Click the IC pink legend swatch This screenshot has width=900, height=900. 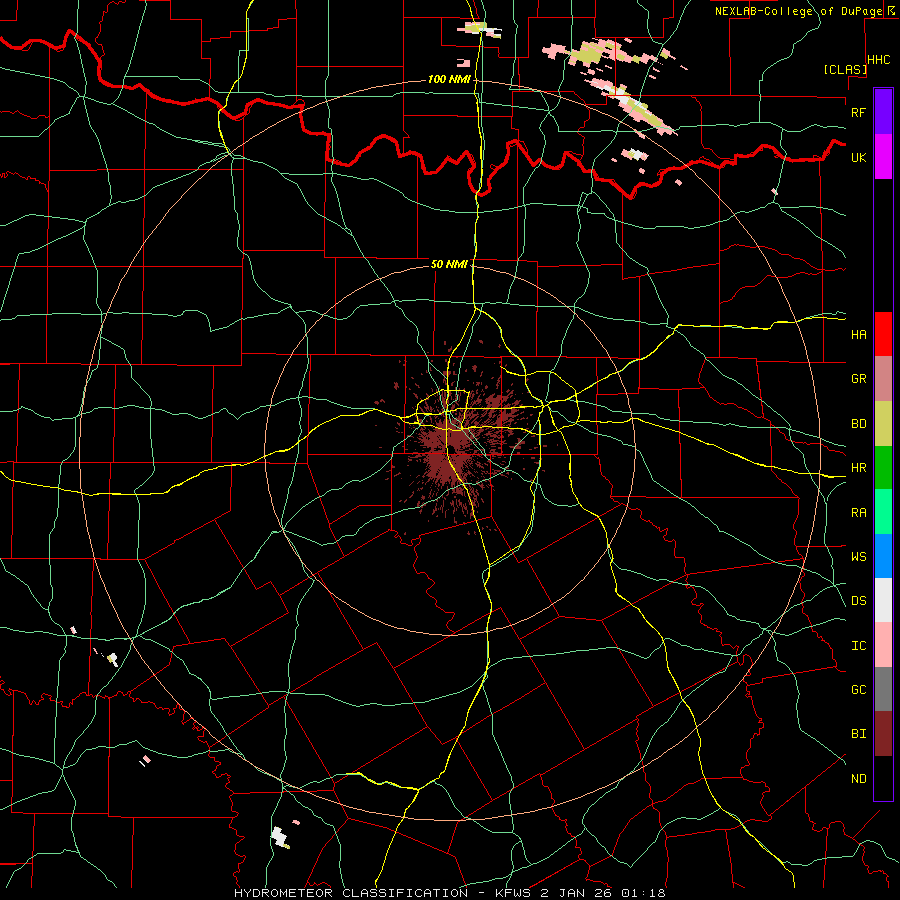coord(883,645)
